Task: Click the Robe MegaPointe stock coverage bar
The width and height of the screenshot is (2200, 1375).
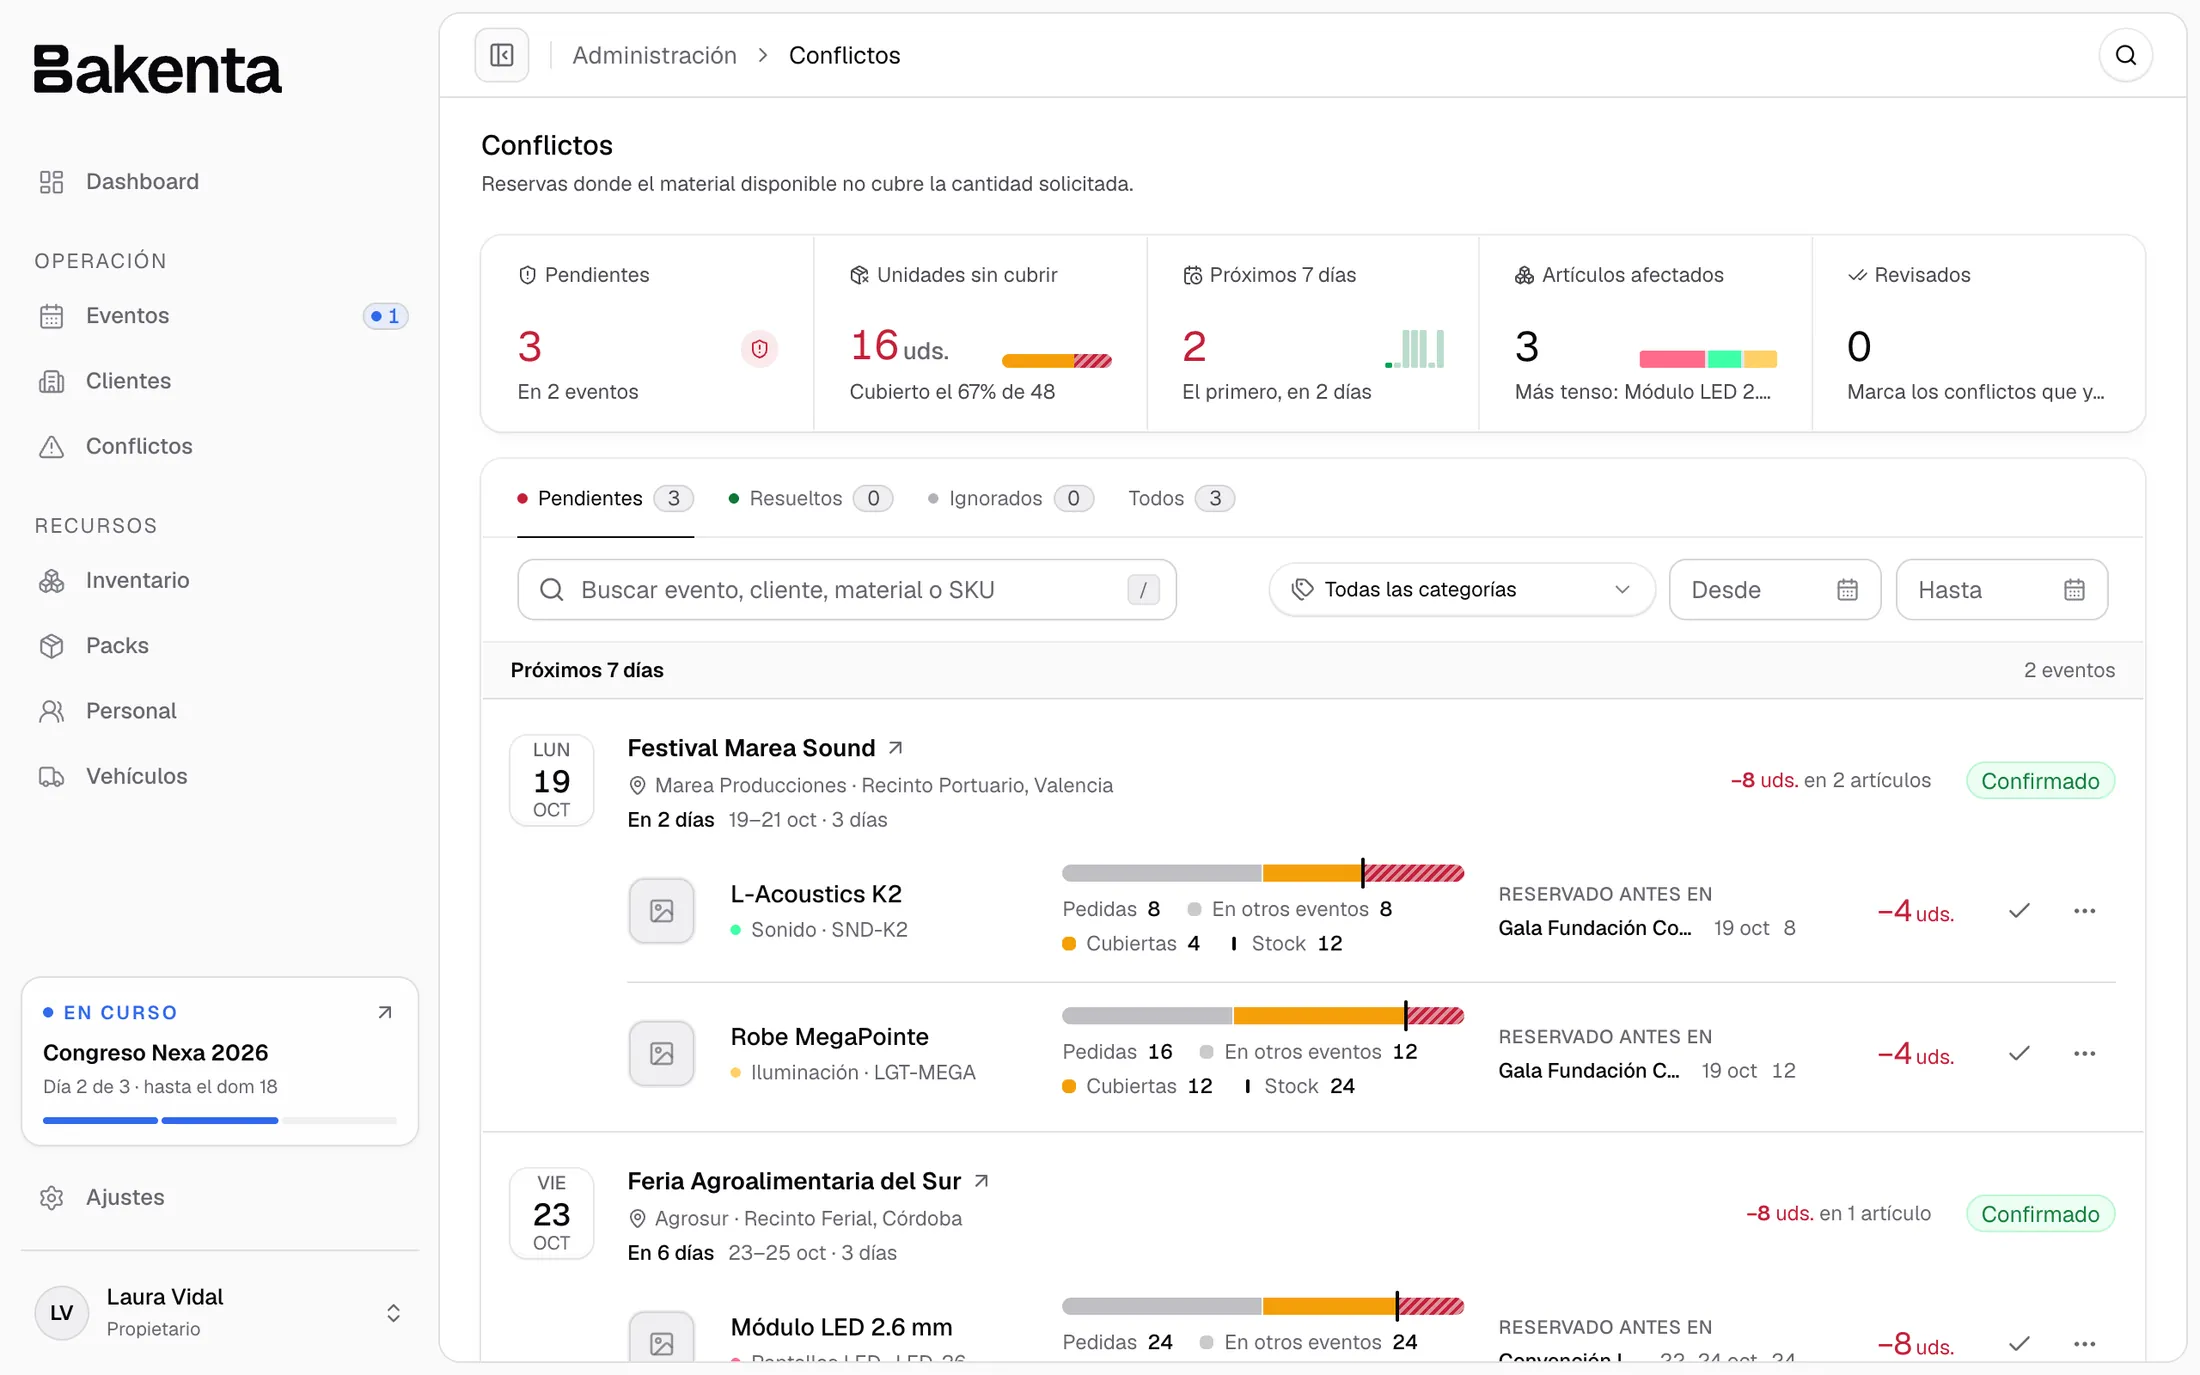Action: click(1263, 1016)
